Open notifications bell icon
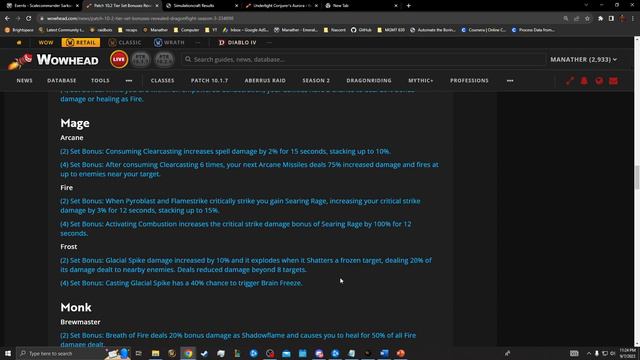The width and height of the screenshot is (640, 360). (584, 81)
